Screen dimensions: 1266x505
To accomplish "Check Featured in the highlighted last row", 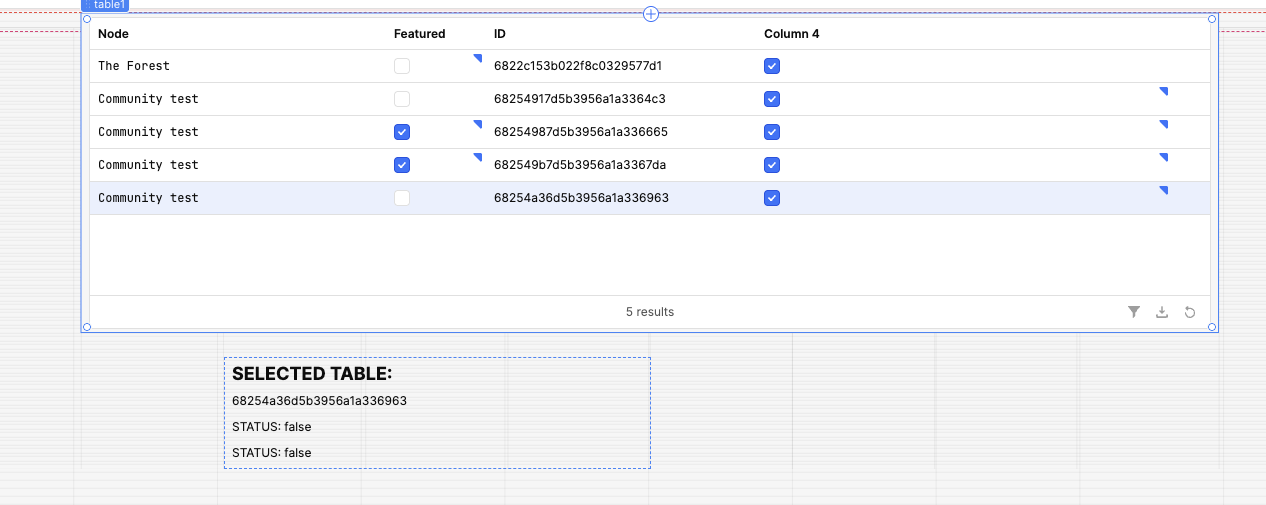I will point(402,198).
